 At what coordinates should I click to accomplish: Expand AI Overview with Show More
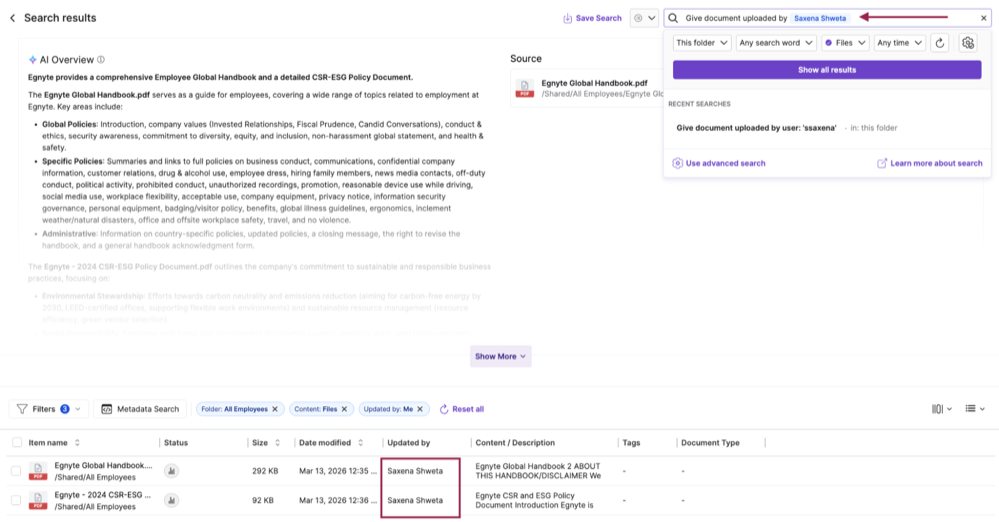[501, 356]
